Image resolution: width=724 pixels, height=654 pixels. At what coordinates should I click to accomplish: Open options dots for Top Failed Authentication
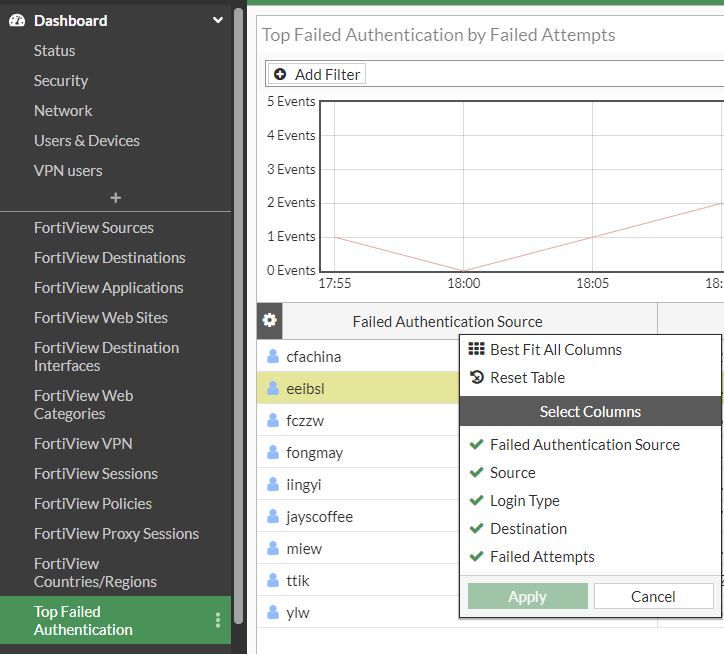pyautogui.click(x=217, y=620)
